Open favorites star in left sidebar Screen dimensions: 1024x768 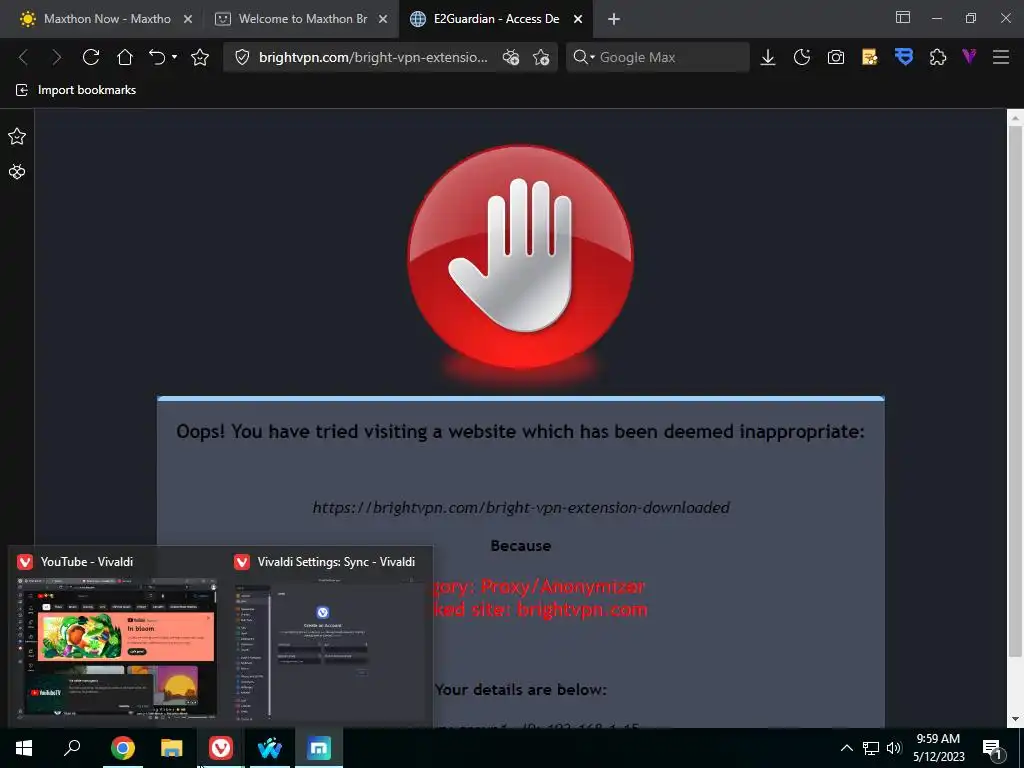[x=17, y=136]
